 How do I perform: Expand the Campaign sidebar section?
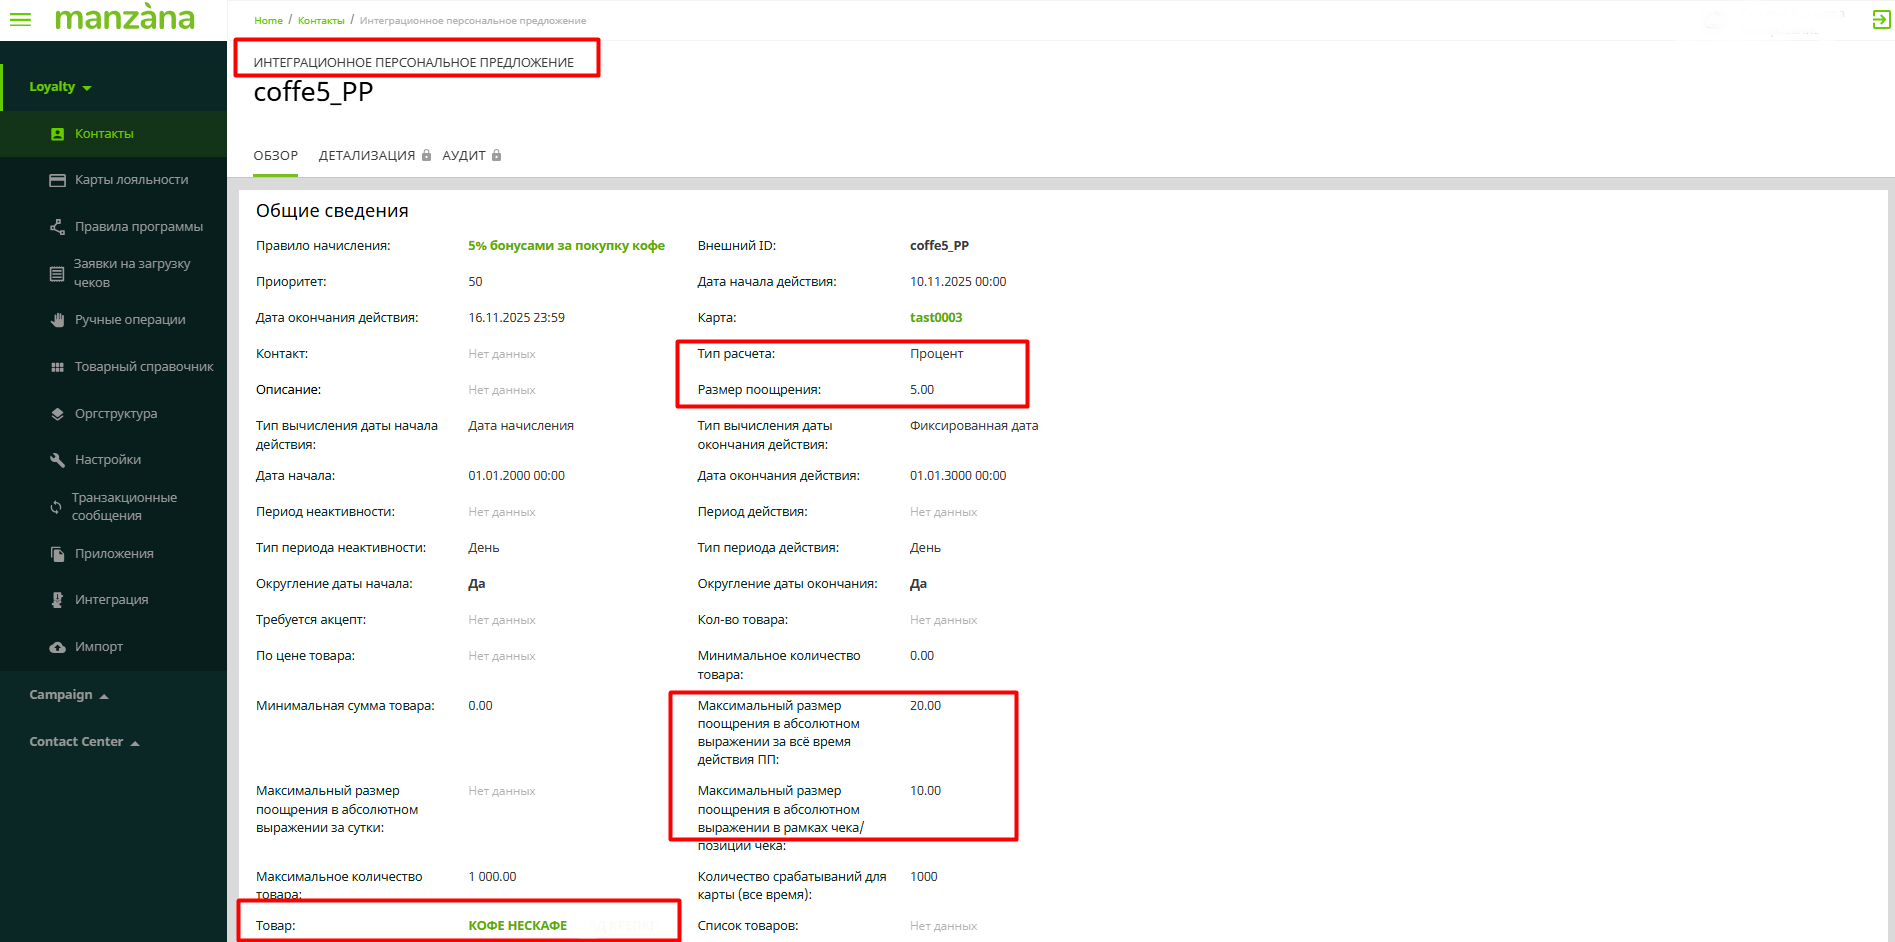point(68,695)
